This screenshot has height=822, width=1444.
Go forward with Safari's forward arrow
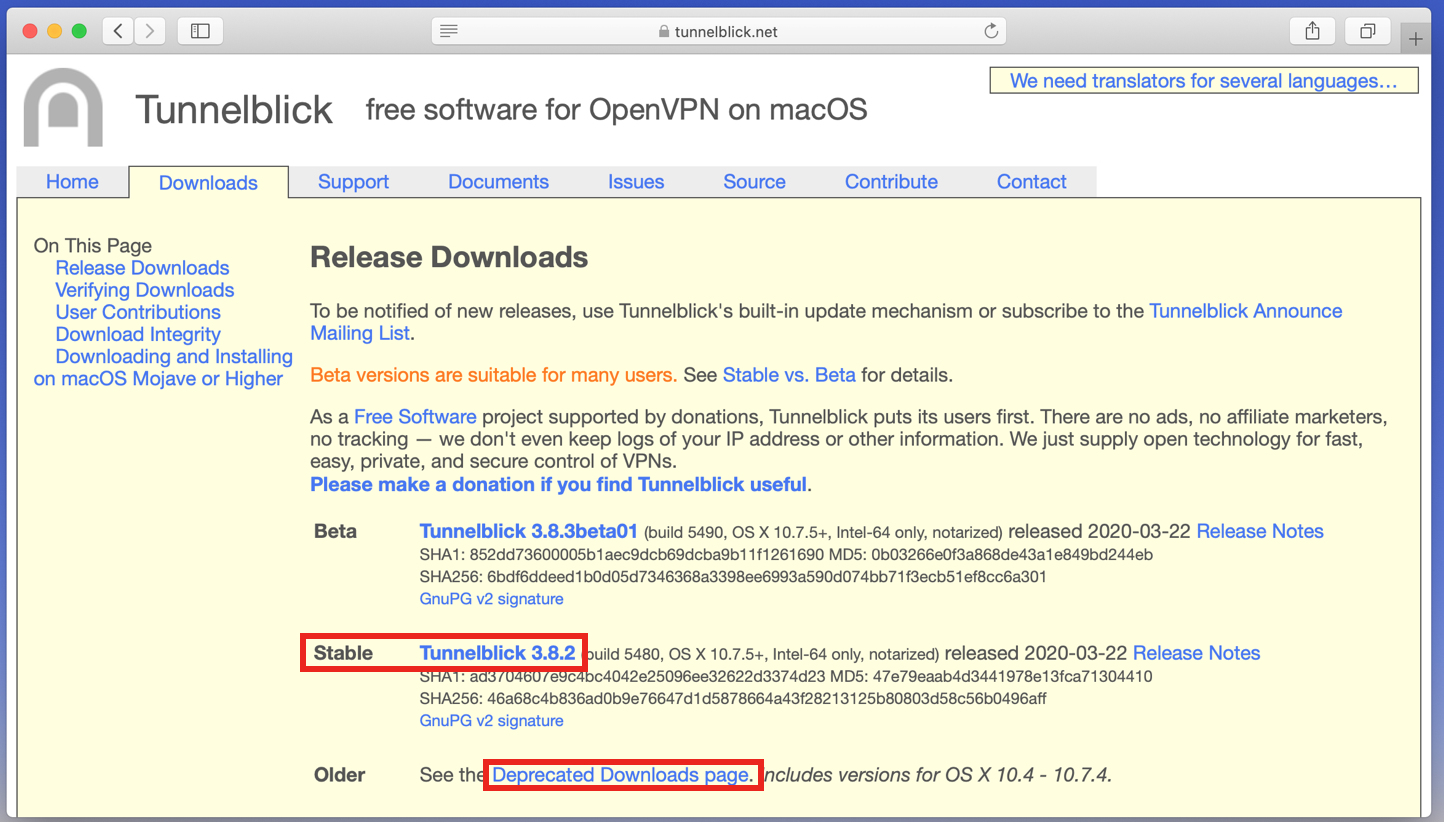tap(150, 31)
